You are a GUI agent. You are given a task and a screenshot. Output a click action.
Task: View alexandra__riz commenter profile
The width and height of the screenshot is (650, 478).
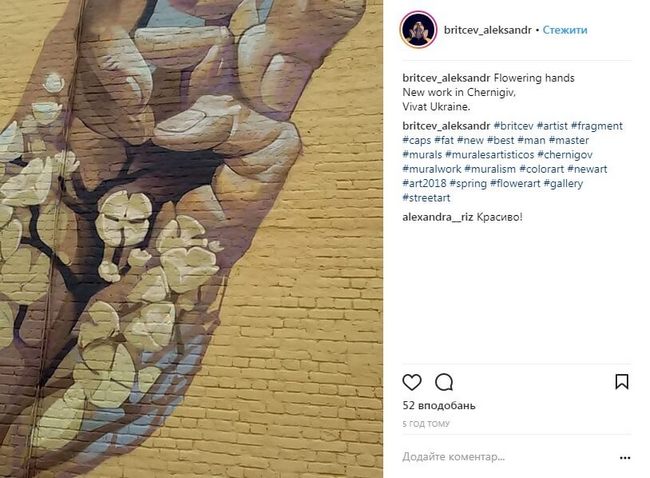click(x=438, y=217)
